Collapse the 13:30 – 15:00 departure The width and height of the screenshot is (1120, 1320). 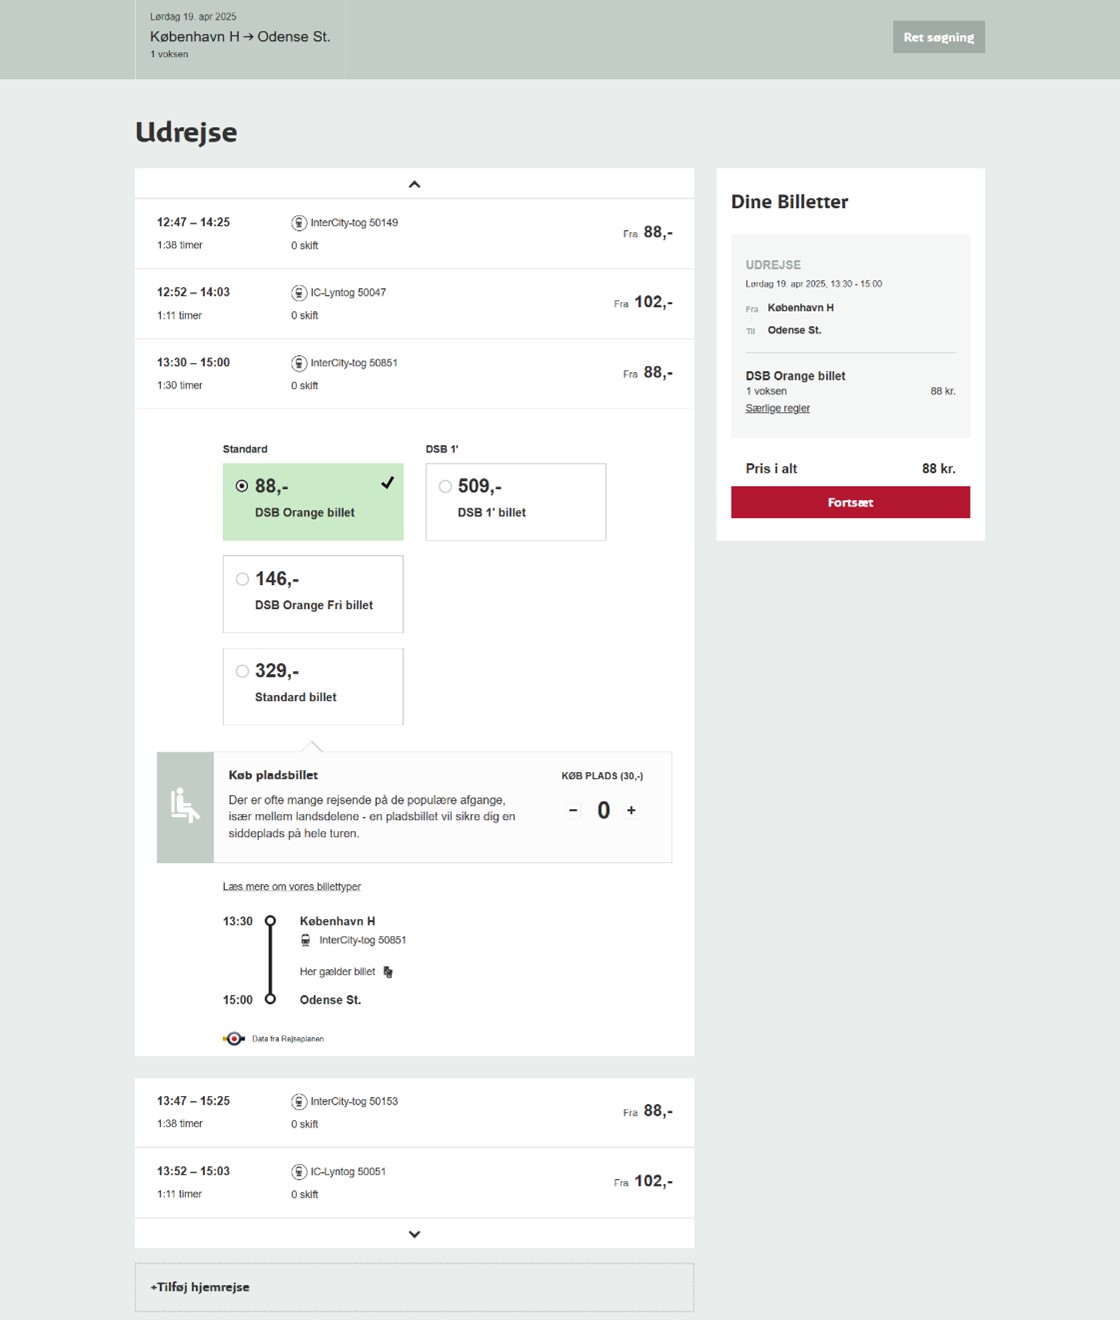pyautogui.click(x=414, y=374)
